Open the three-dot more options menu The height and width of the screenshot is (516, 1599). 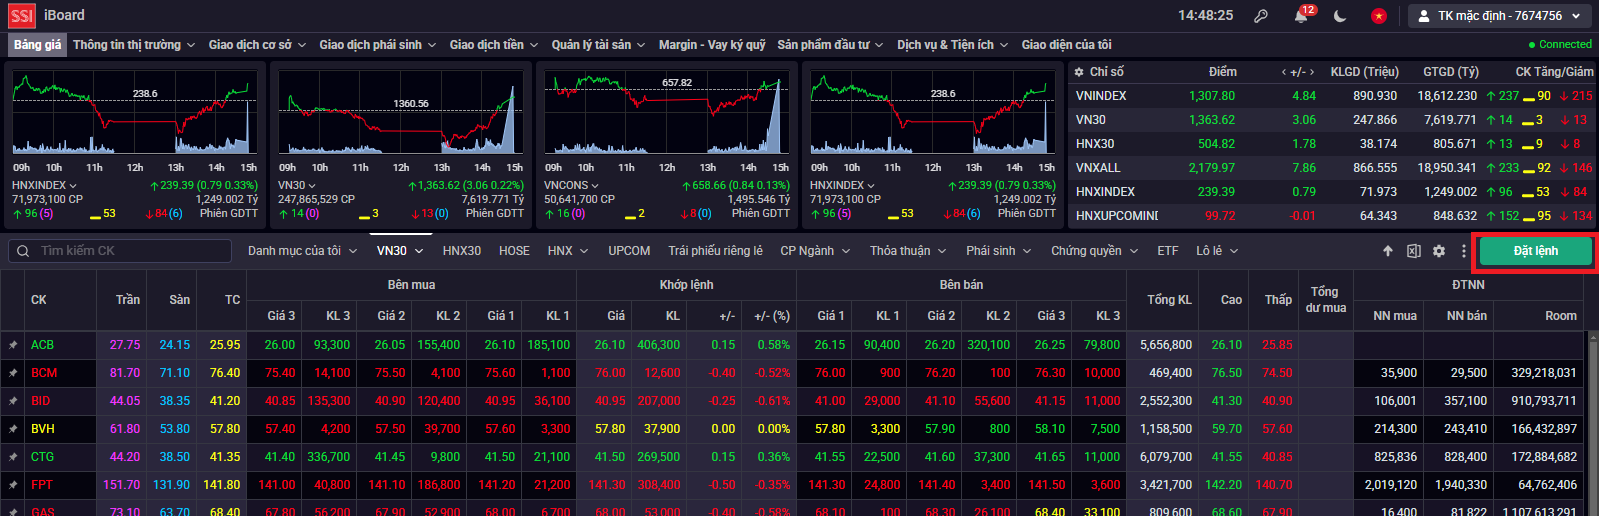(1464, 251)
